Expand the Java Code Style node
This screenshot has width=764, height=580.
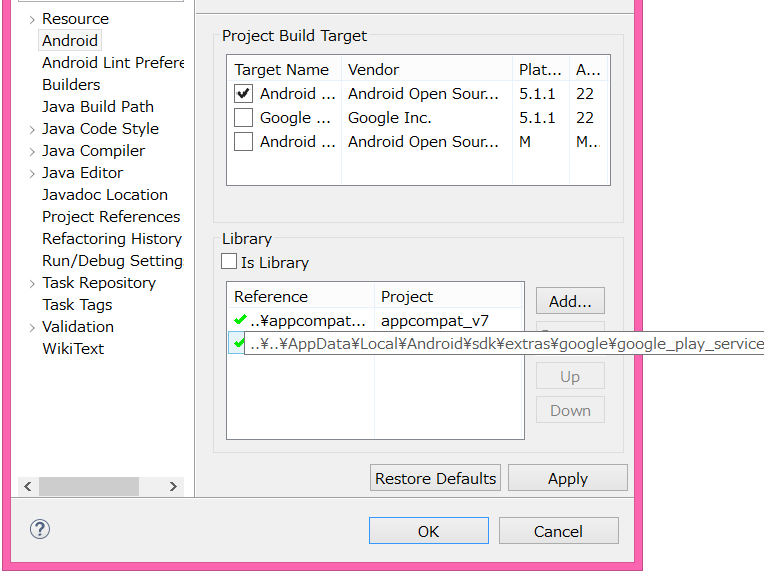coord(32,129)
